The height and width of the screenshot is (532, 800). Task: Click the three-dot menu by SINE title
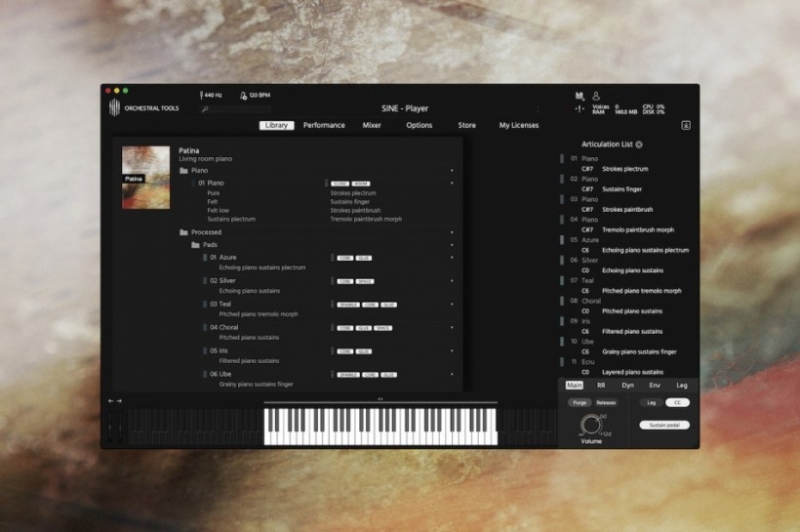pos(537,109)
